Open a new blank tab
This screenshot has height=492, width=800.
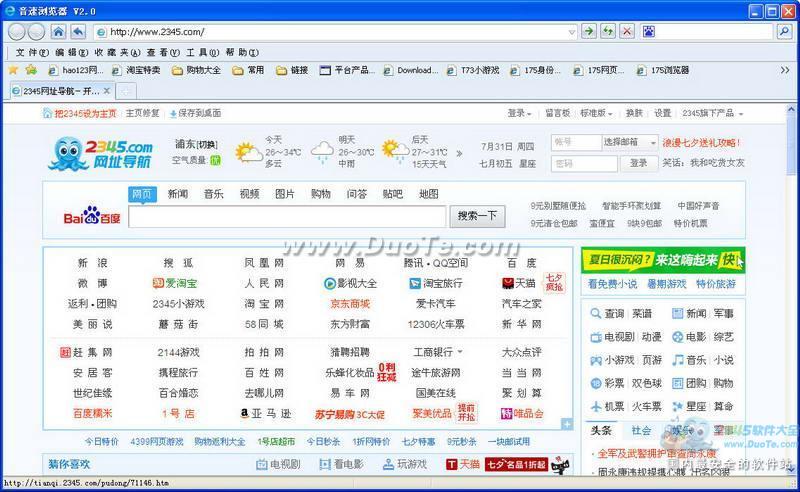[x=126, y=91]
